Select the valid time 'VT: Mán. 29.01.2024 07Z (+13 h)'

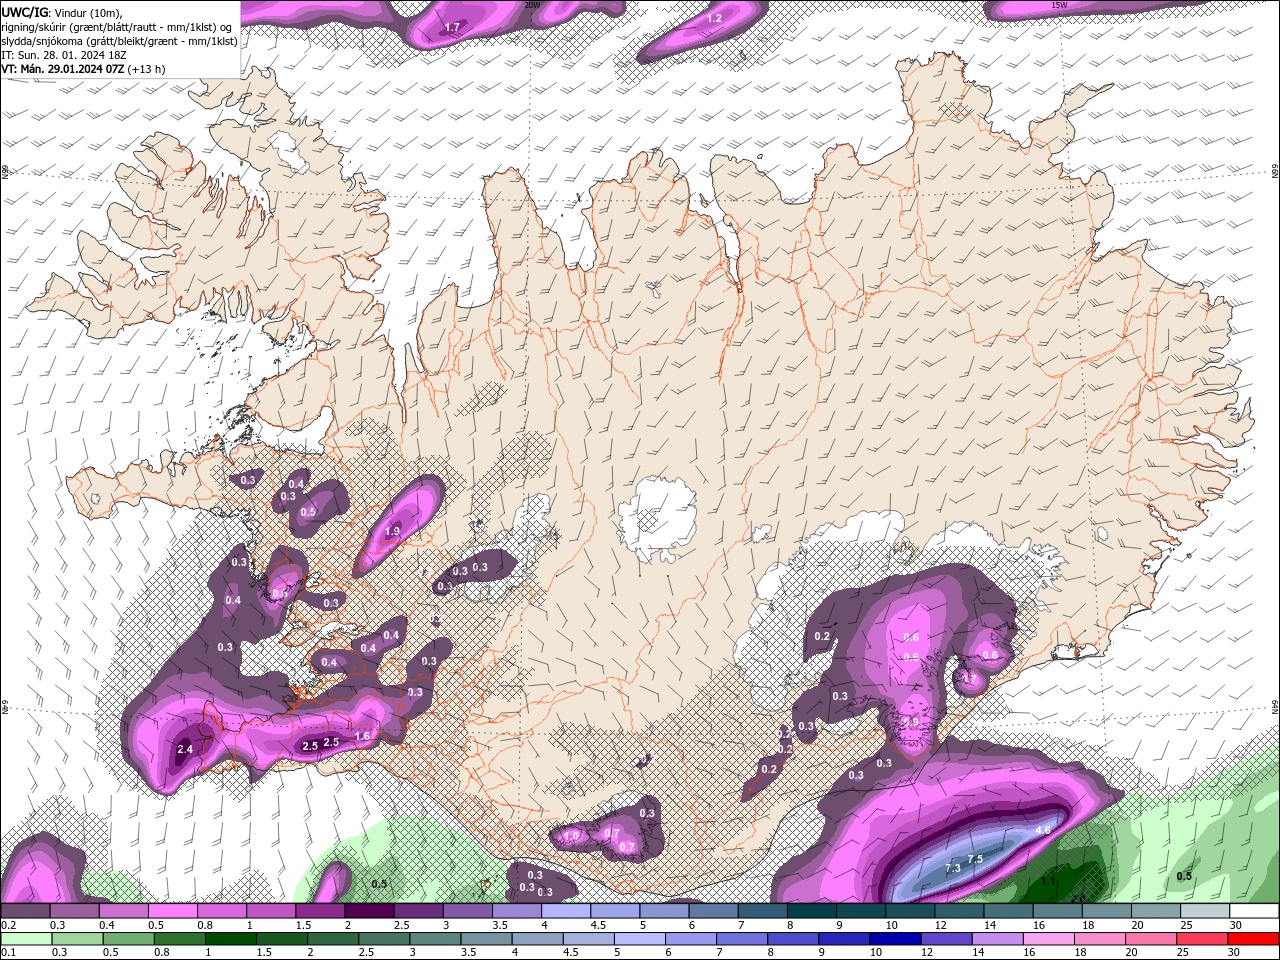84,69
